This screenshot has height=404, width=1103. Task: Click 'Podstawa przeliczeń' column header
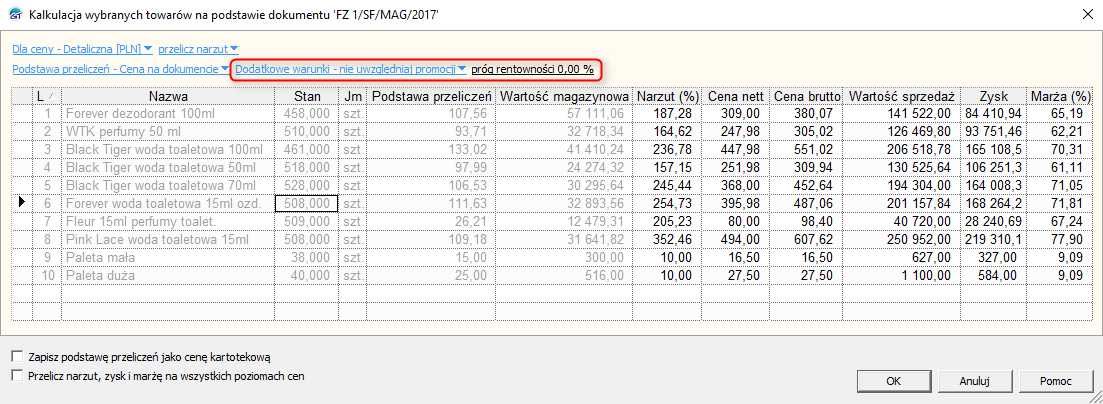[x=431, y=96]
